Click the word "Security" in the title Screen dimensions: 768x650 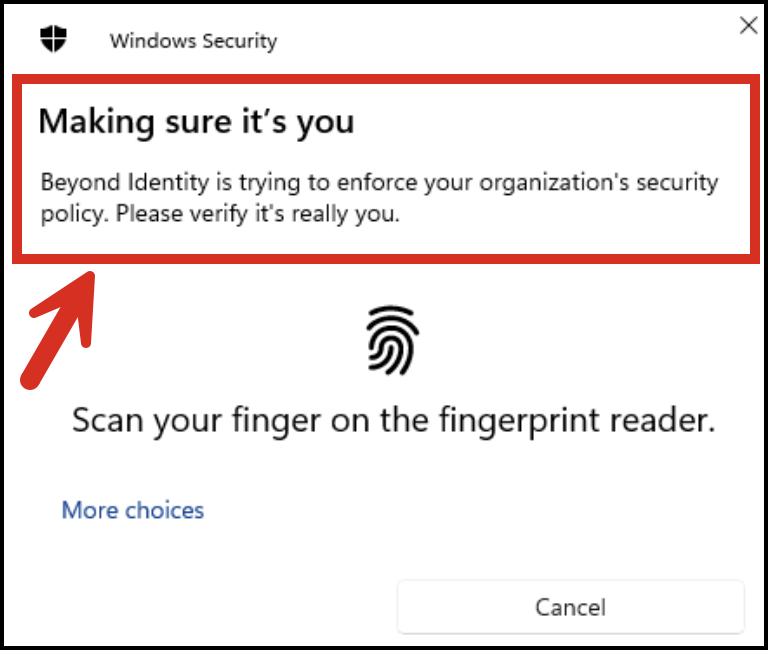(240, 41)
